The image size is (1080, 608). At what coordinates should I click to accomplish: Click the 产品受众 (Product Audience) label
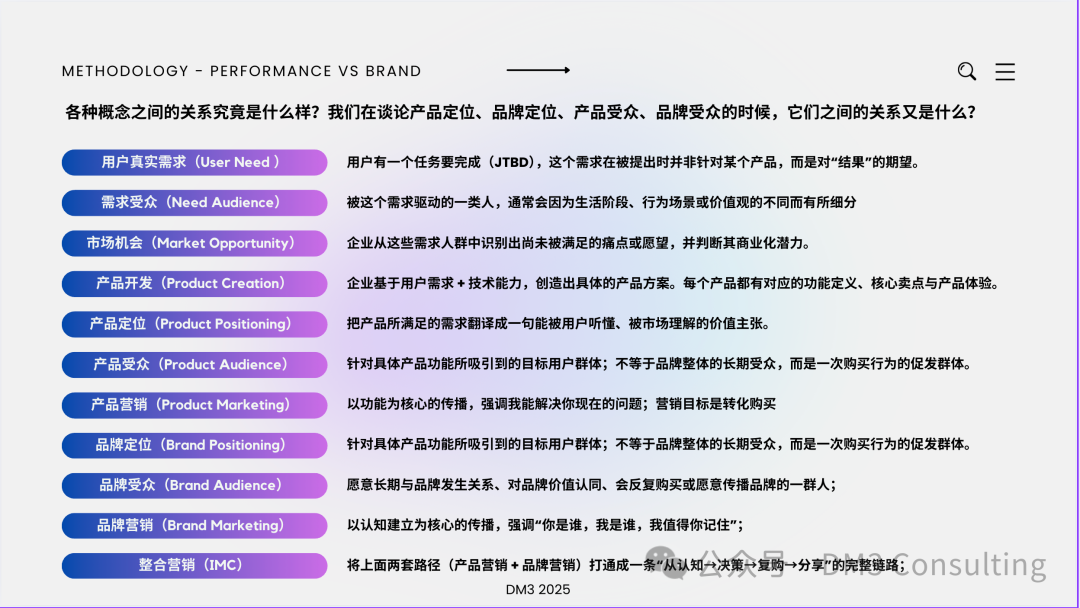(194, 364)
